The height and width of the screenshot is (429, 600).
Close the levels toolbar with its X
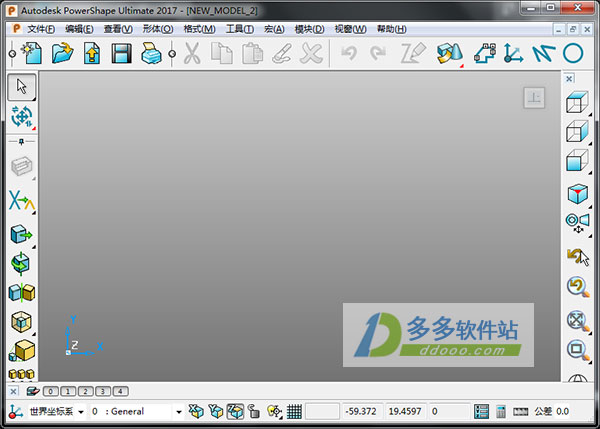[13, 391]
